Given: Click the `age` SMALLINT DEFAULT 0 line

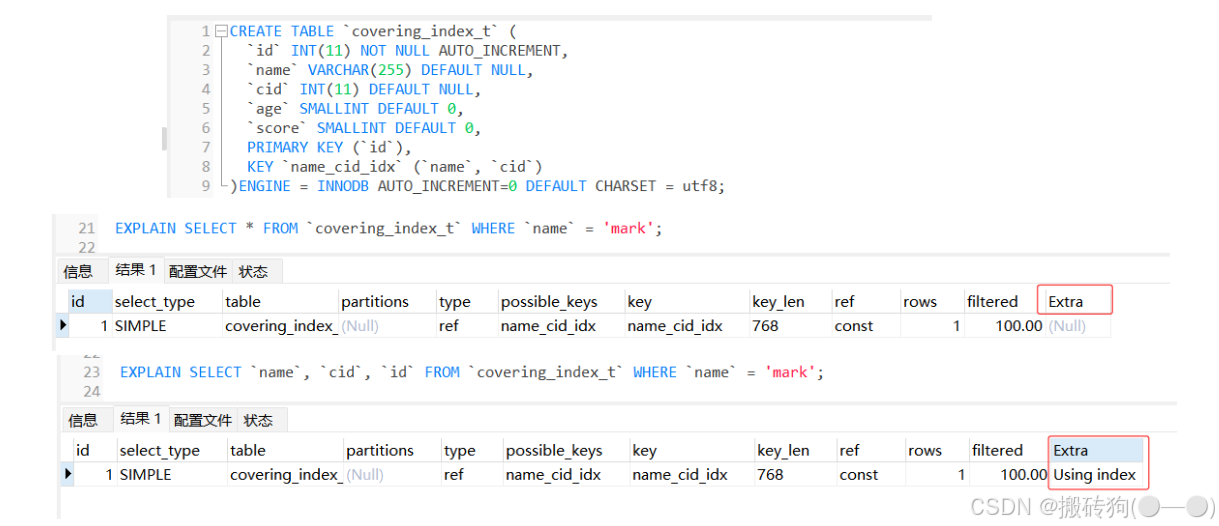Looking at the screenshot, I should (356, 108).
